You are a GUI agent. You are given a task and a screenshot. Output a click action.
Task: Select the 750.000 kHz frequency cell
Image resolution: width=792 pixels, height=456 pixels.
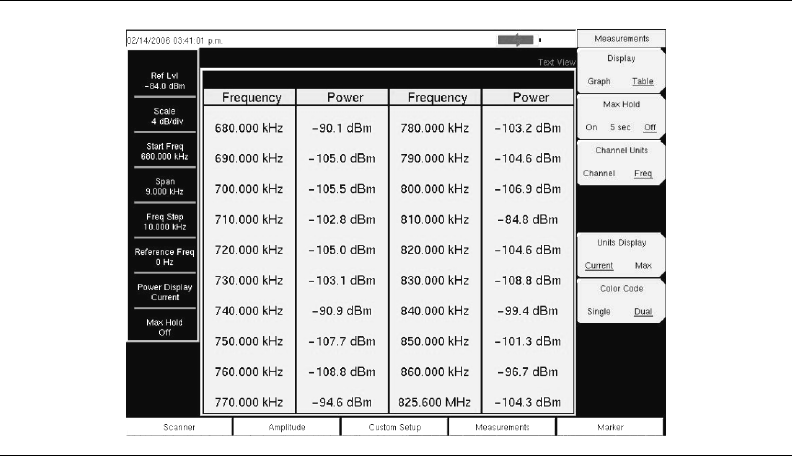click(x=249, y=341)
